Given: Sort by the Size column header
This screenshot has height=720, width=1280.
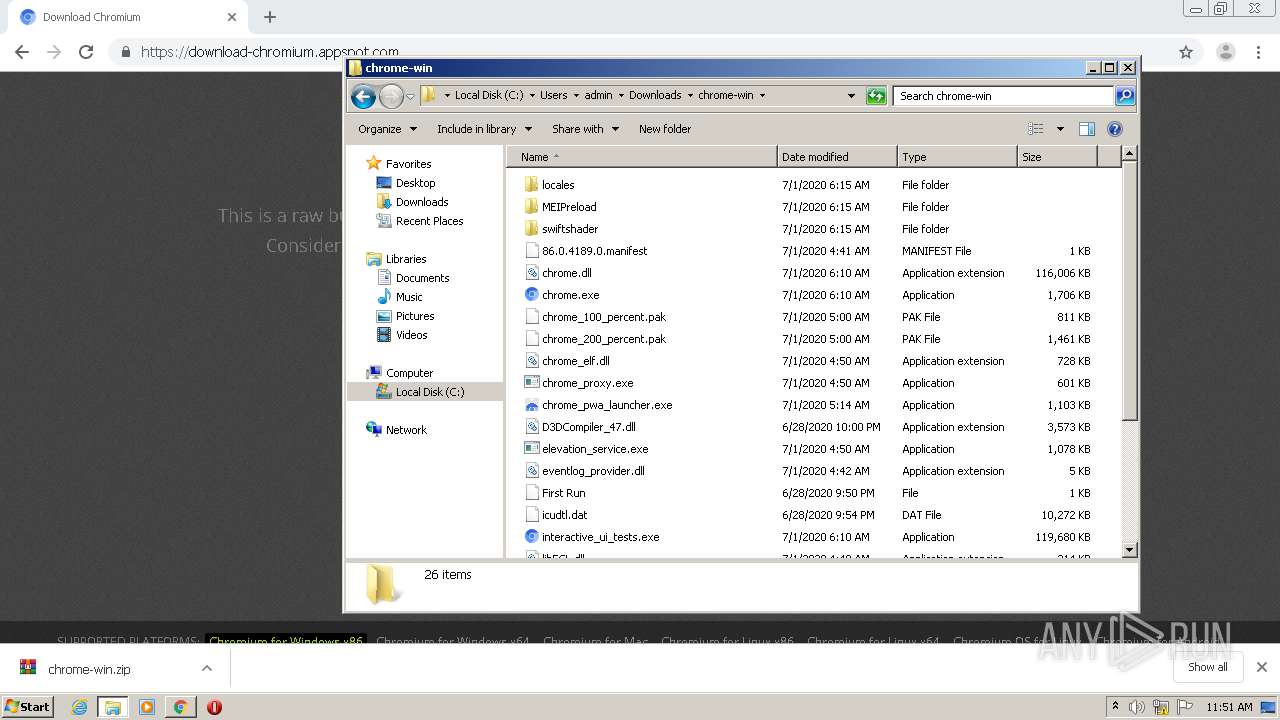Looking at the screenshot, I should click(x=1057, y=157).
